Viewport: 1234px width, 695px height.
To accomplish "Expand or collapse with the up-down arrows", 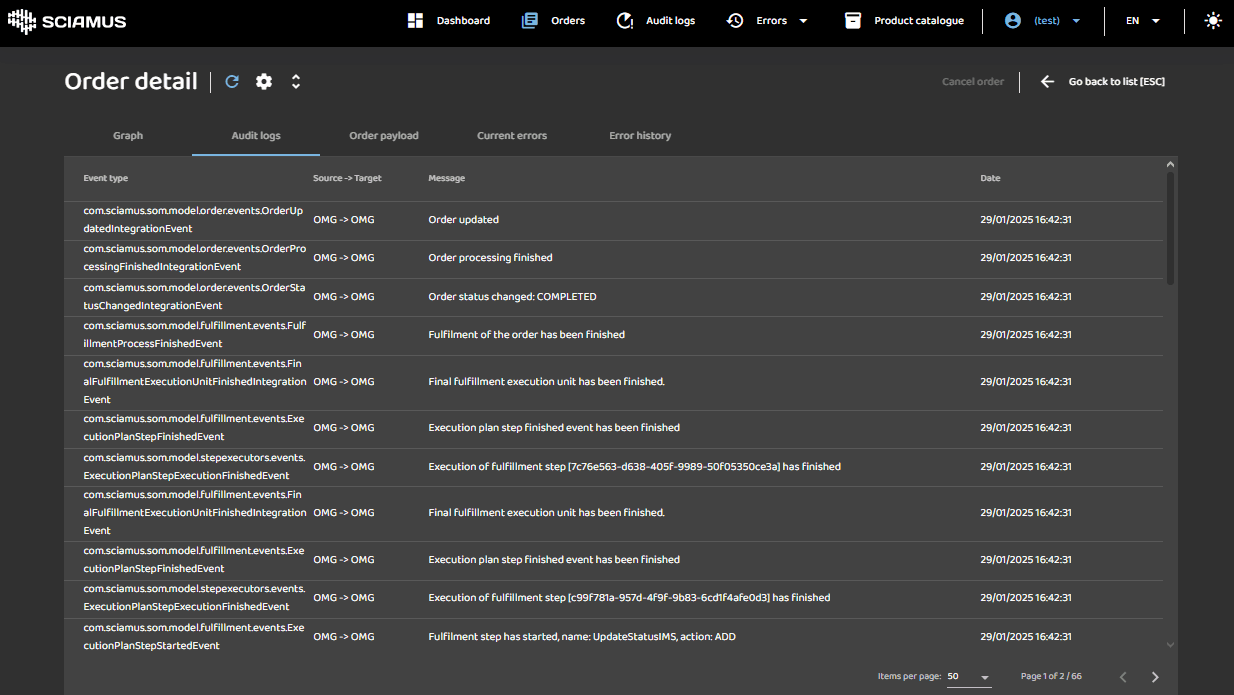I will (296, 82).
